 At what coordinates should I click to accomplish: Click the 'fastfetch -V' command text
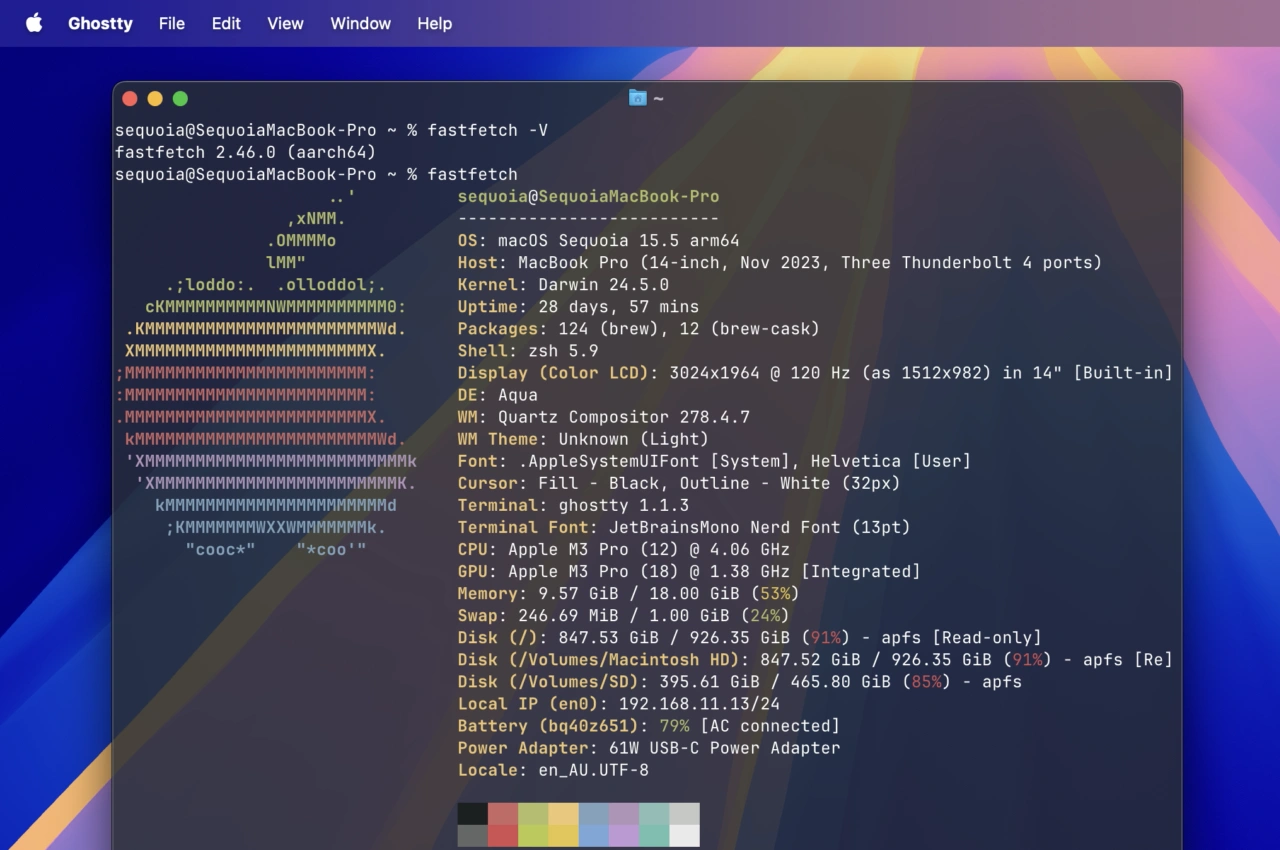487,130
